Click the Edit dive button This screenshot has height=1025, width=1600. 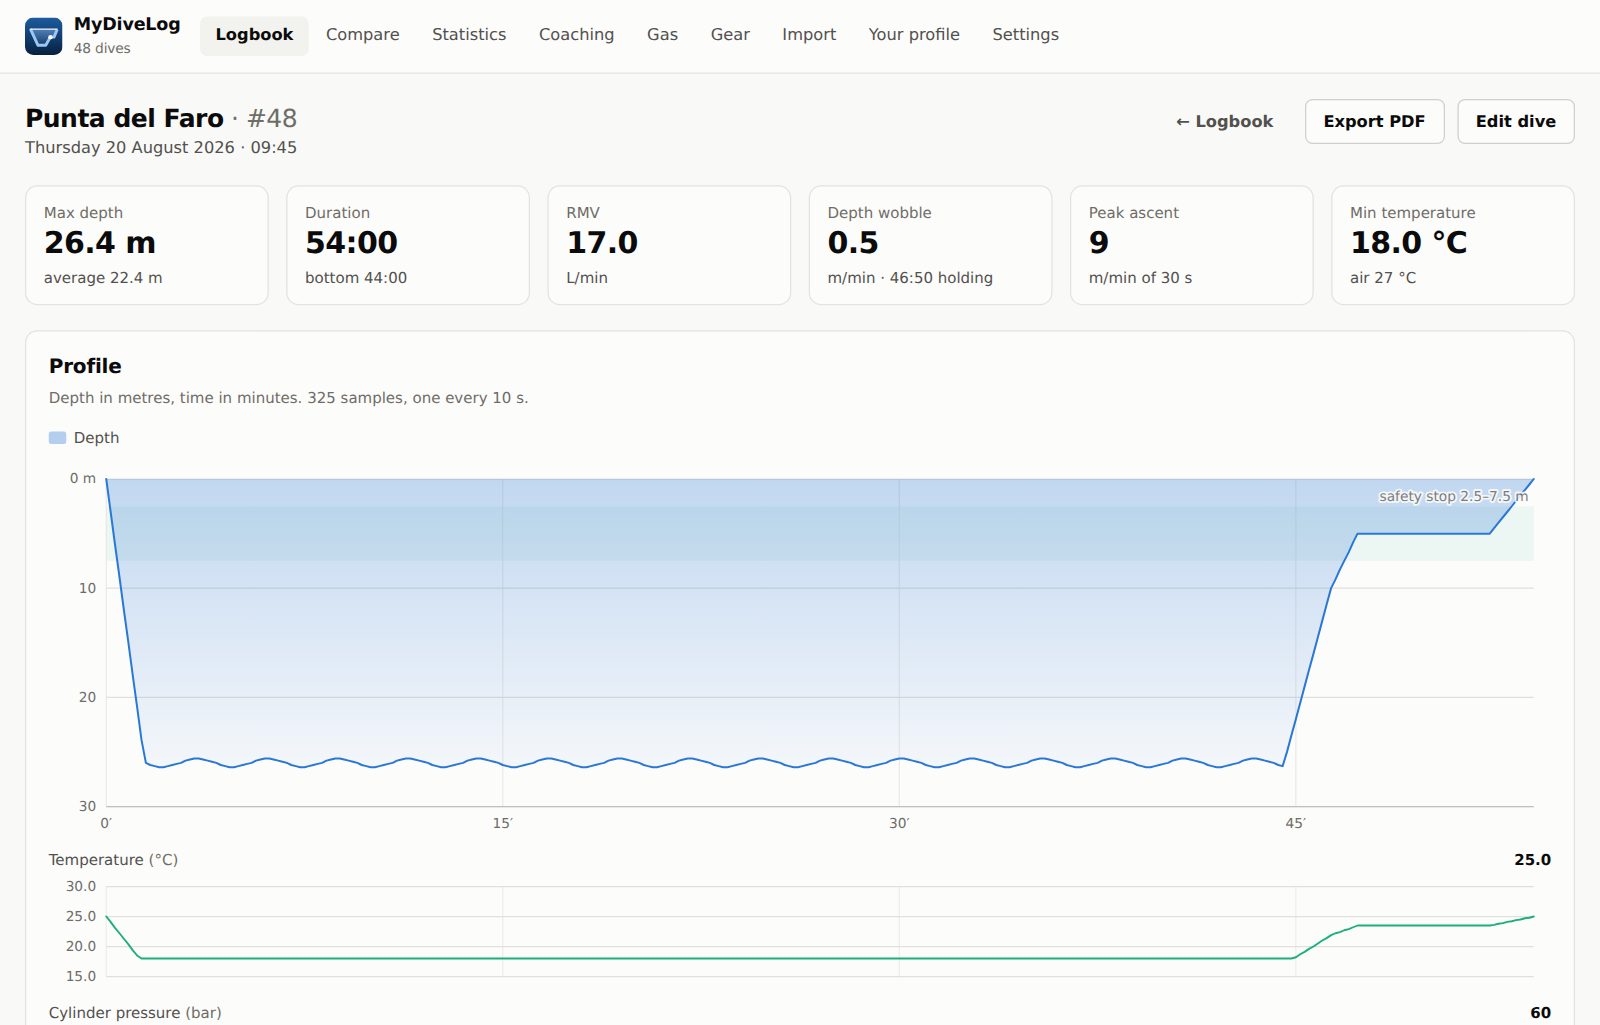[1515, 122]
